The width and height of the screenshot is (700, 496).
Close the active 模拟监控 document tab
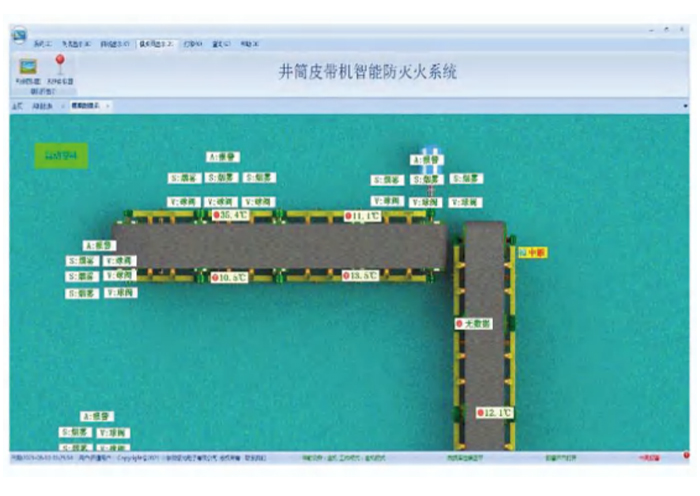[108, 105]
